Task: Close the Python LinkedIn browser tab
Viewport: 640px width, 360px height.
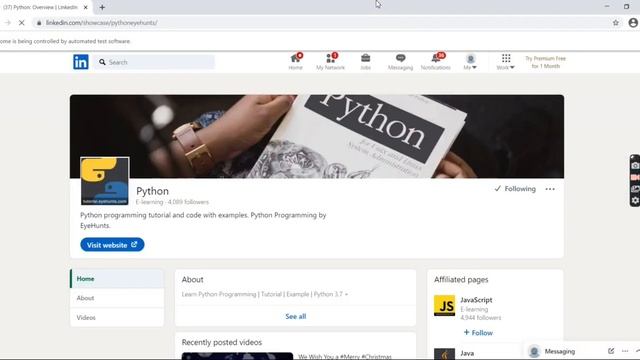Action: pos(85,7)
